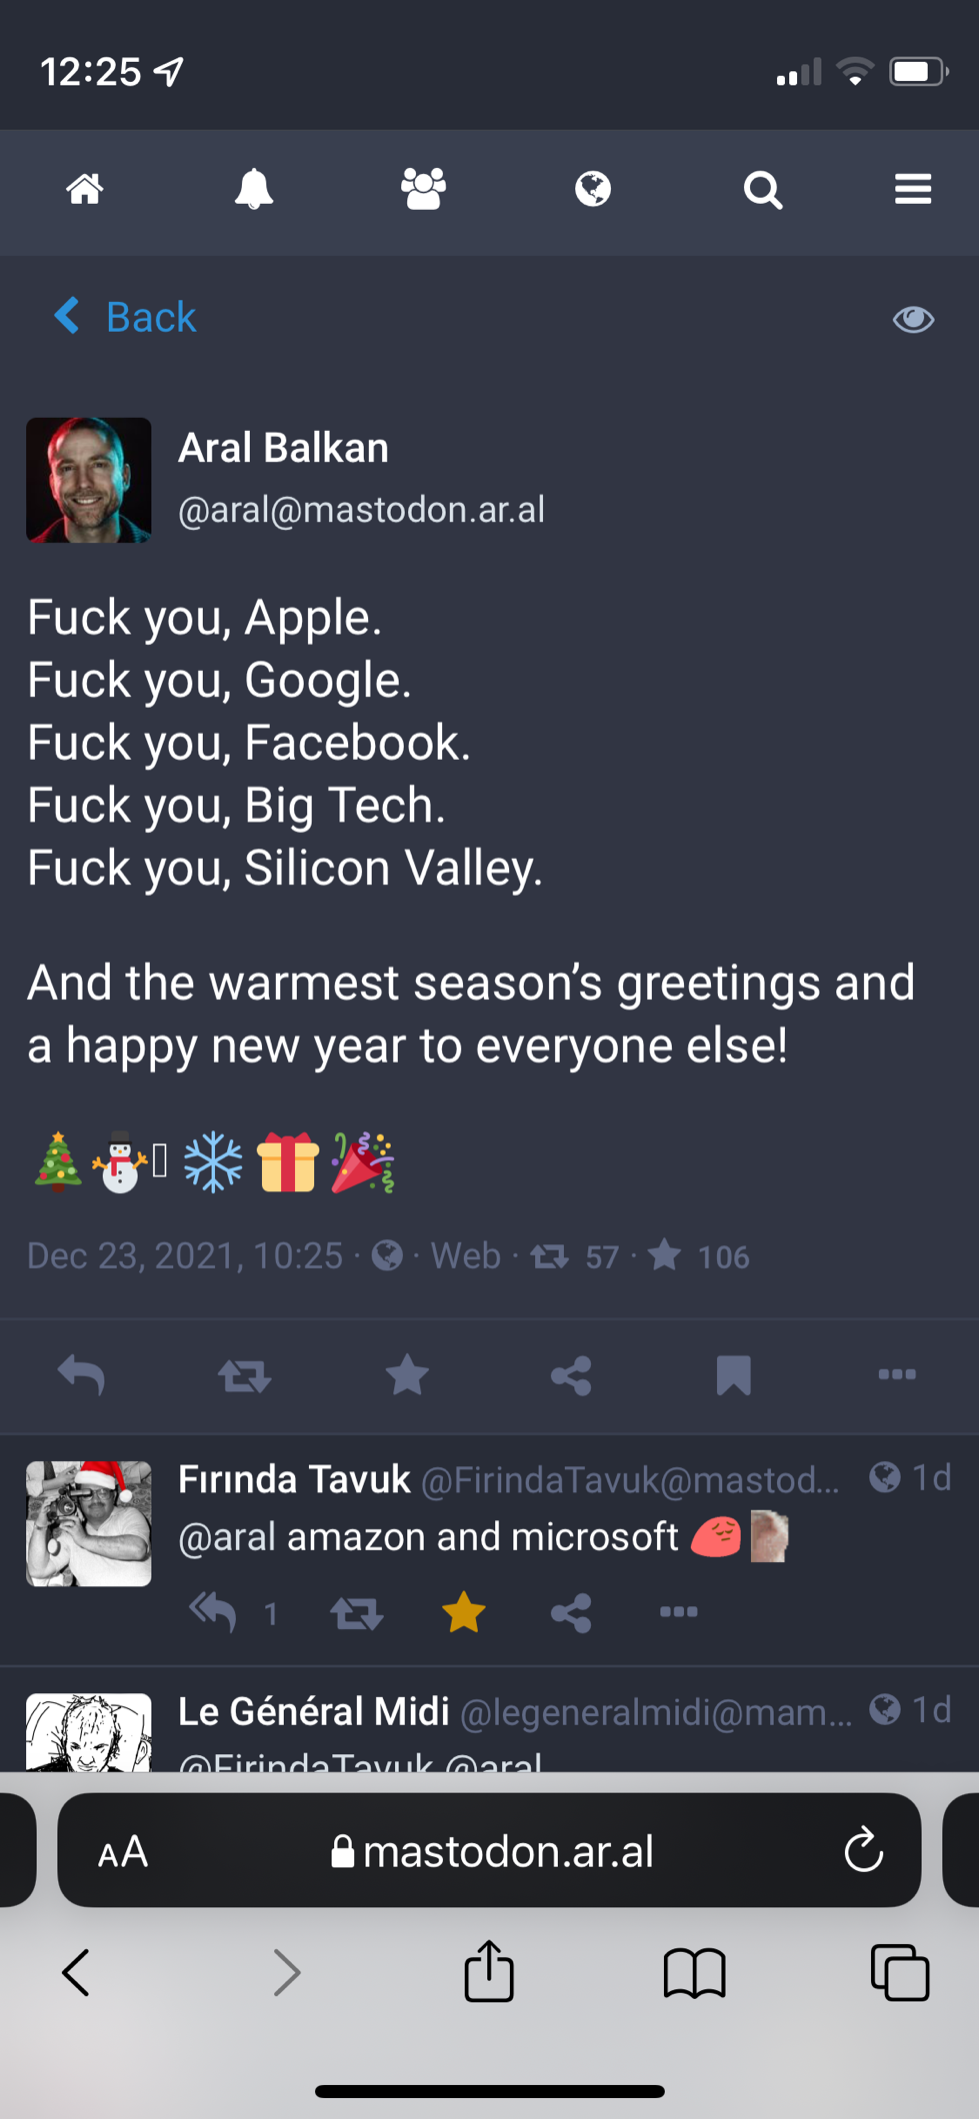Viewport: 979px width, 2119px height.
Task: Open Aral Balkan's profile picture
Action: [x=89, y=480]
